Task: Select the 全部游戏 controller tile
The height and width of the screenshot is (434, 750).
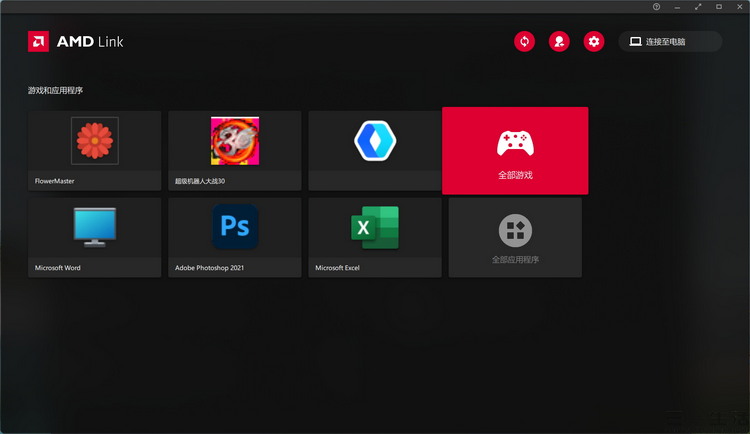Action: pos(515,151)
